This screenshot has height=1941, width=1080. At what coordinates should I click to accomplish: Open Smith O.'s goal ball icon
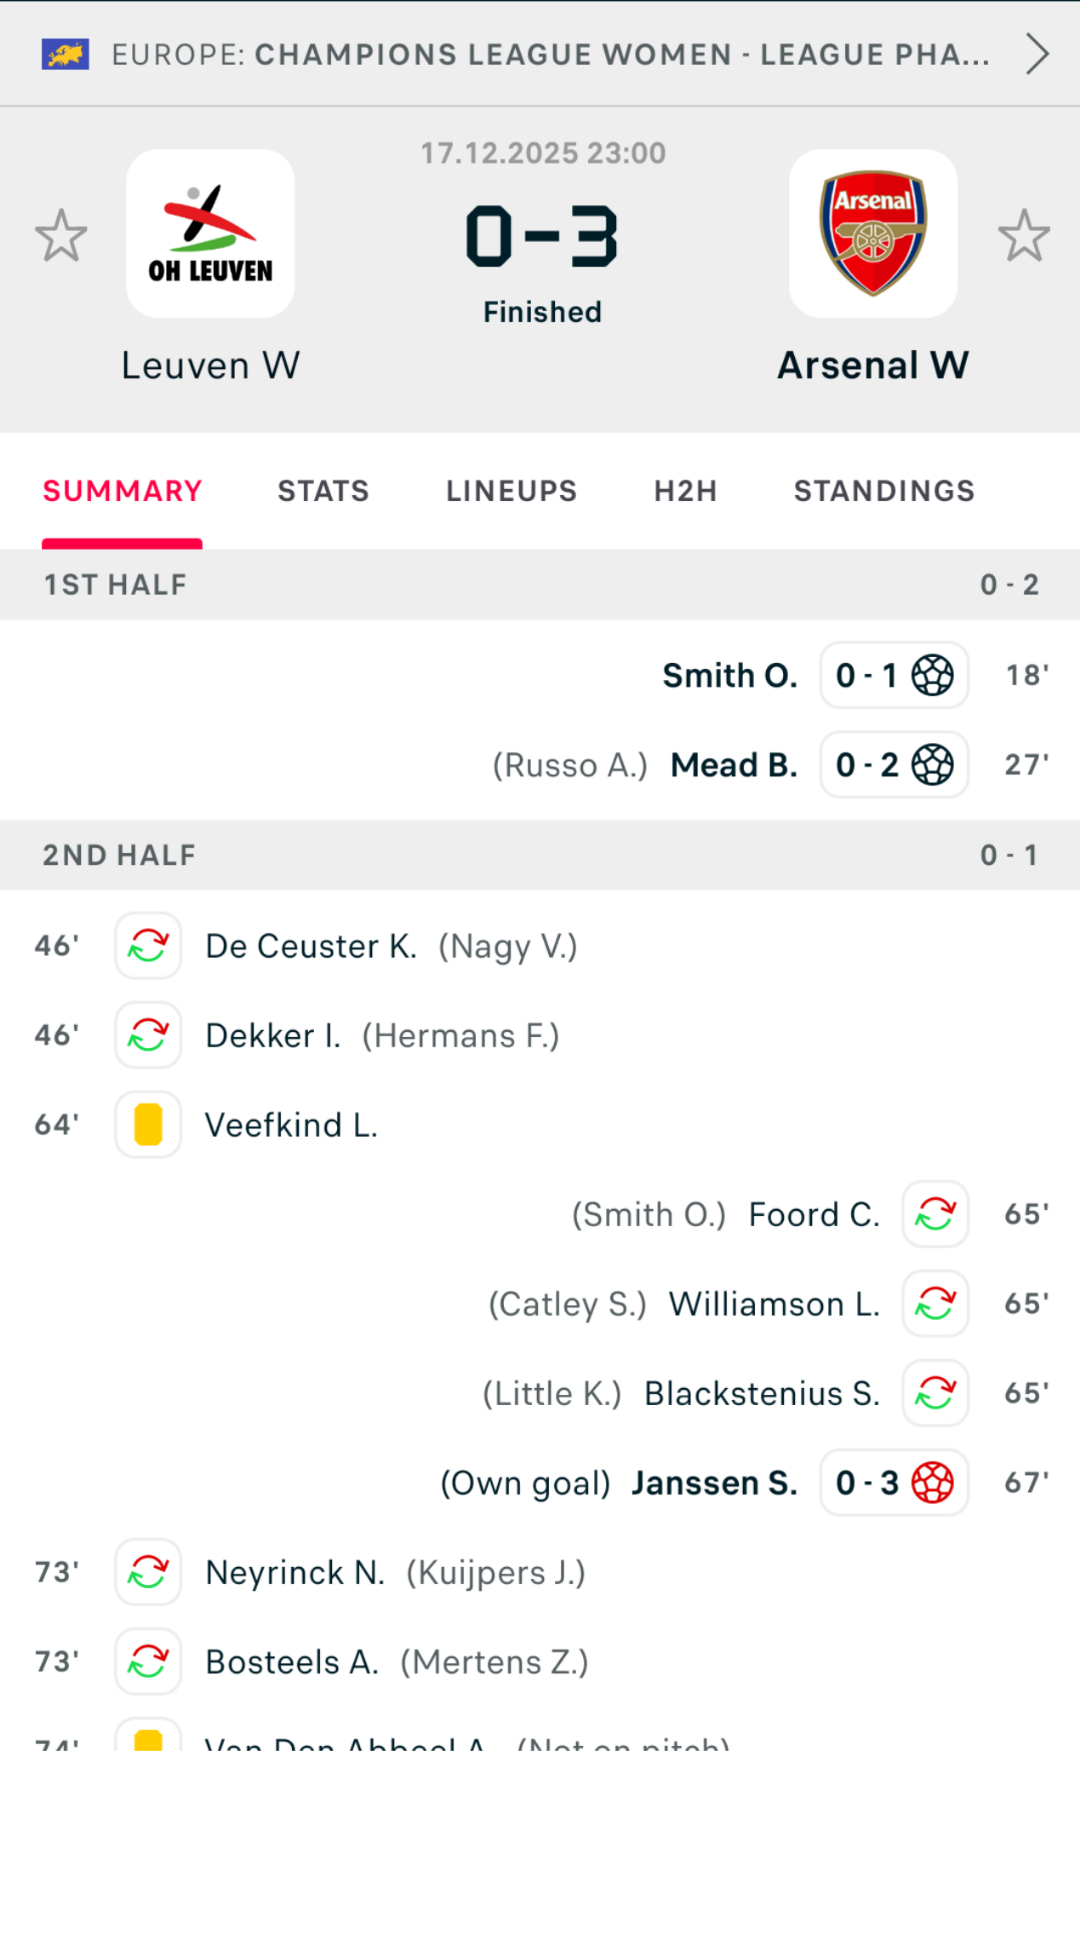(x=935, y=676)
